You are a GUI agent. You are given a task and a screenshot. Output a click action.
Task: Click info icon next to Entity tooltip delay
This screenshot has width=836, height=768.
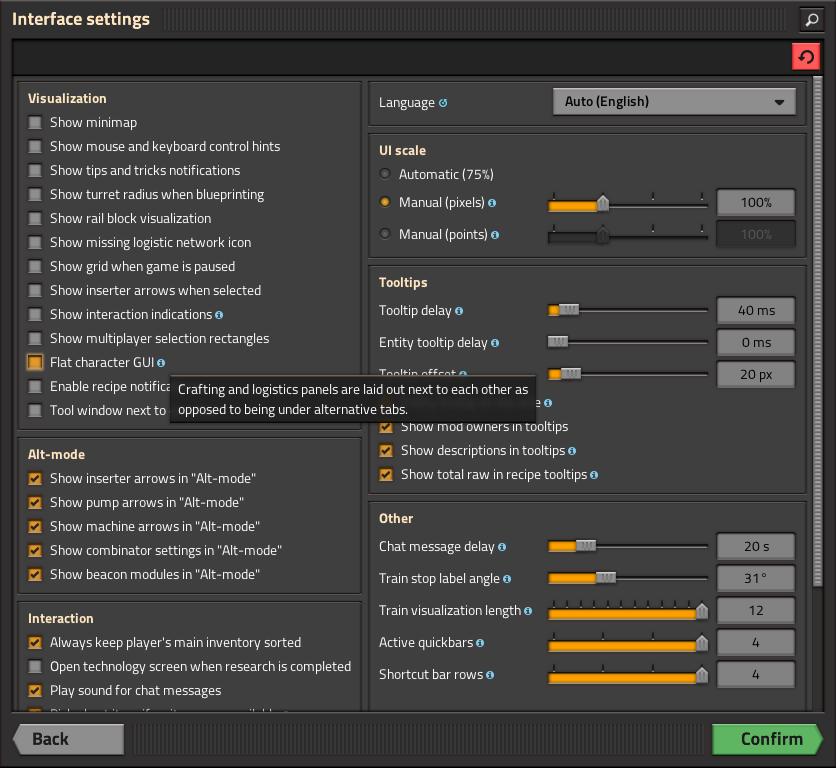point(495,343)
